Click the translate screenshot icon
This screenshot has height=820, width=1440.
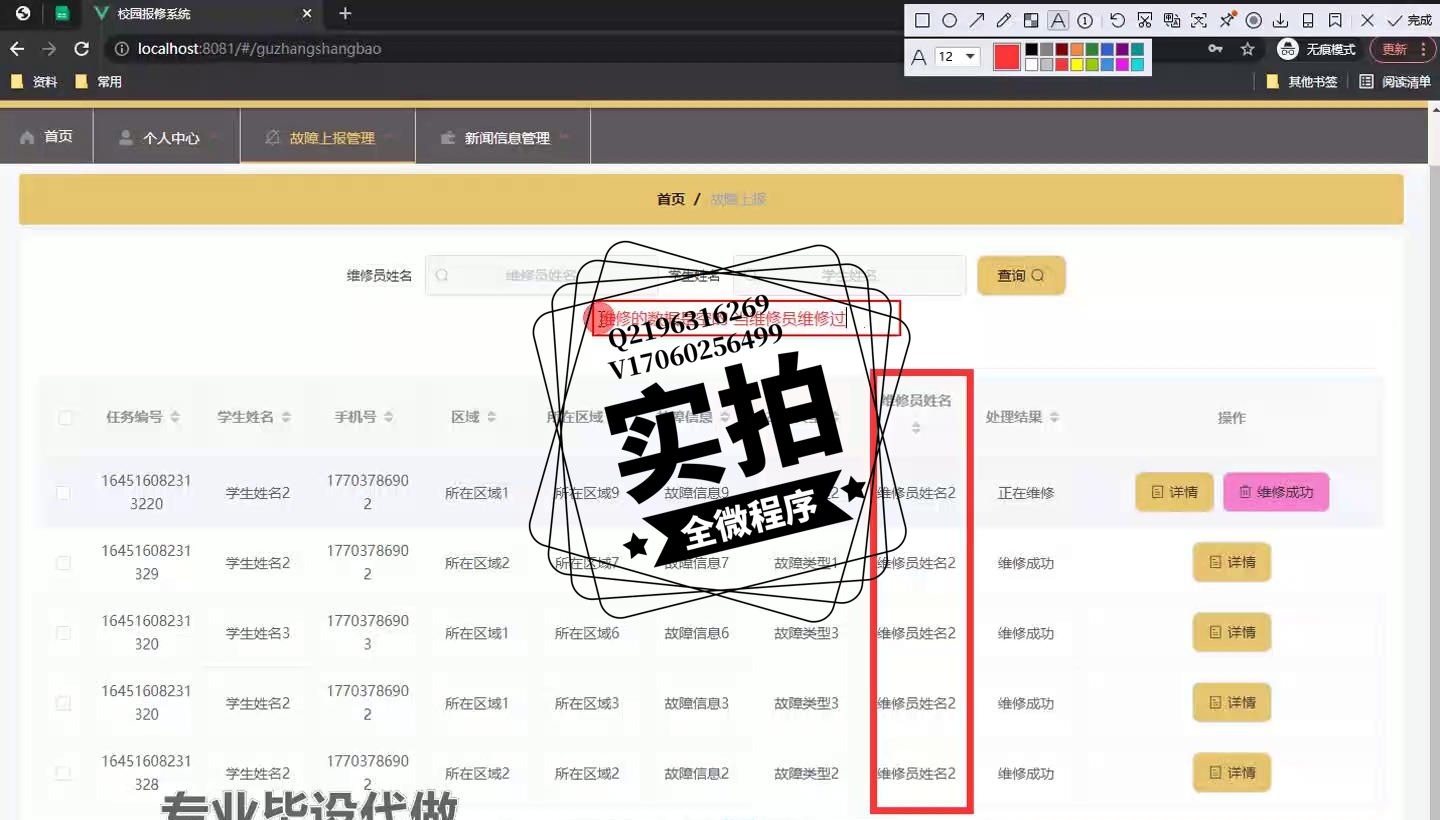[x=1172, y=20]
